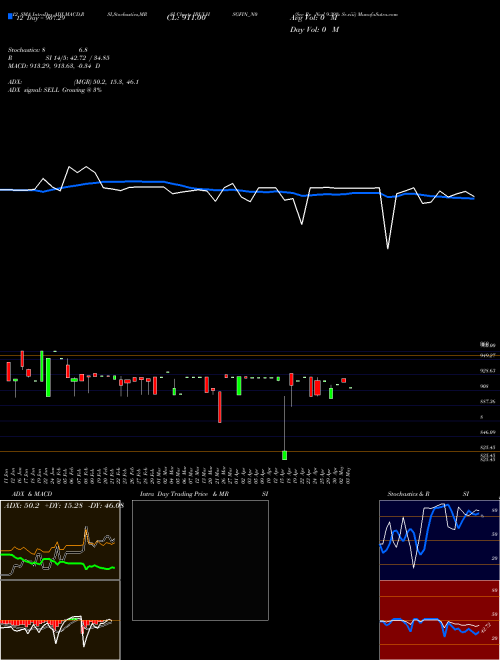Image resolution: width=500 pixels, height=660 pixels.
Task: Click the '12 Day = 907.29' SMA value
Action: (x=40, y=19)
